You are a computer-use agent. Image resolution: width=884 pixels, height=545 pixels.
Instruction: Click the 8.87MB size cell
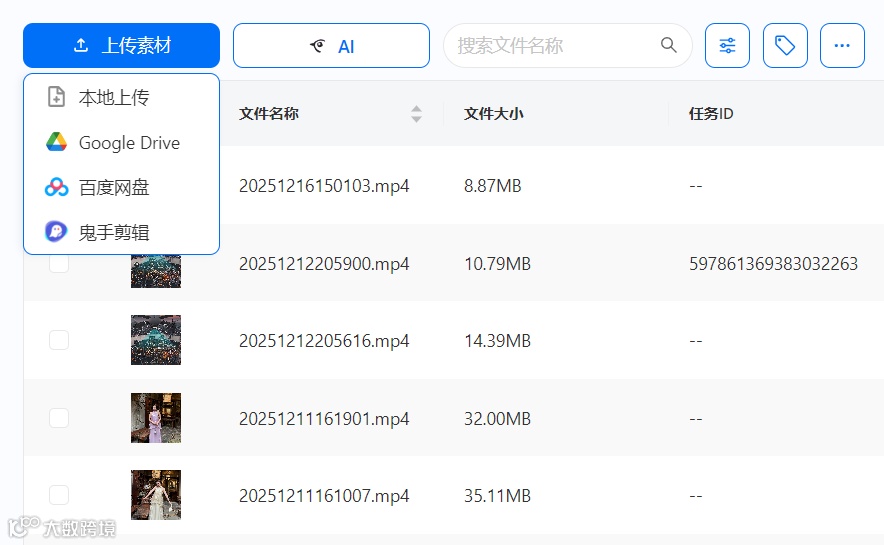click(493, 186)
